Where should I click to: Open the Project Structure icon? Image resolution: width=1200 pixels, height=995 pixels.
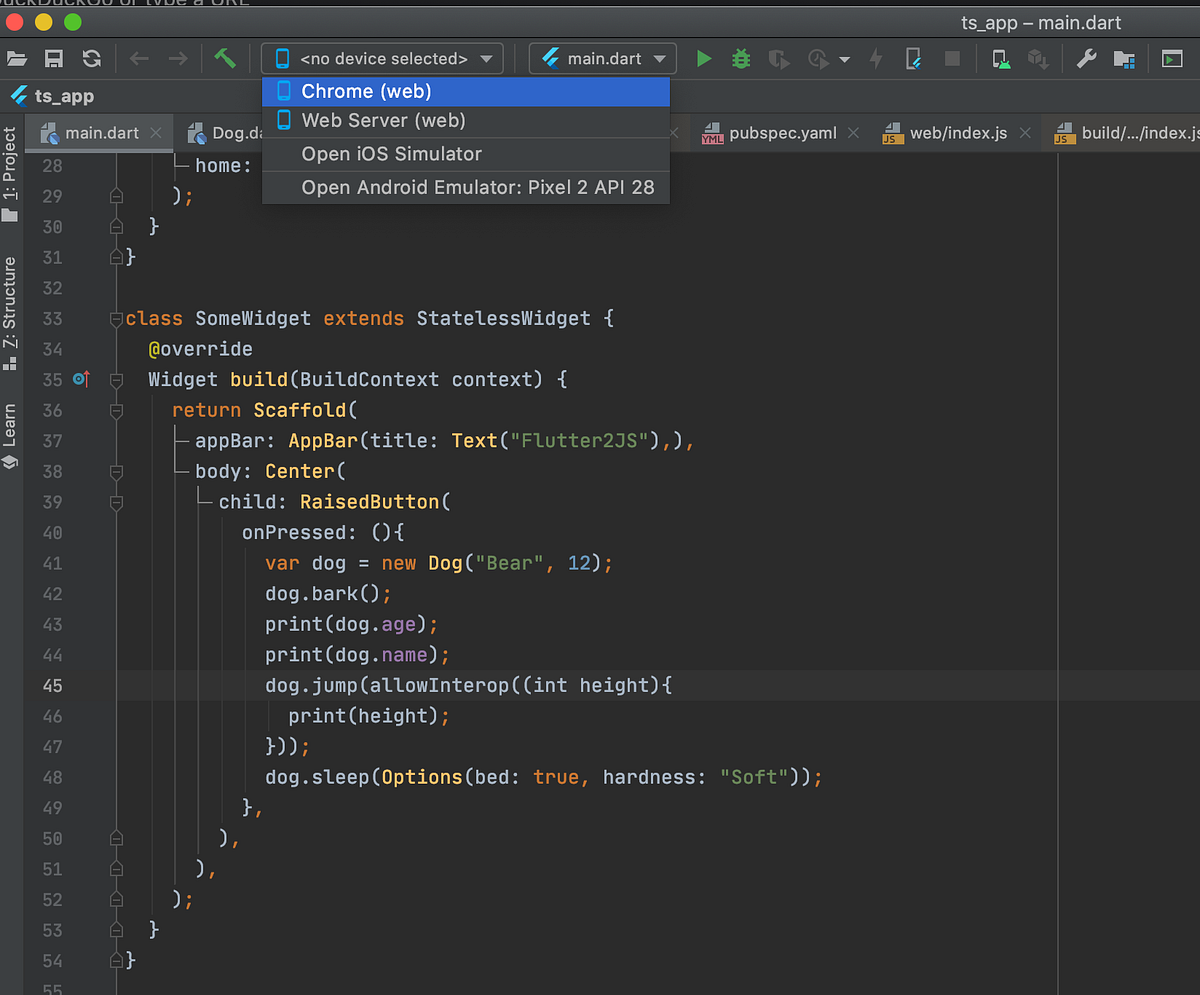click(x=1124, y=59)
